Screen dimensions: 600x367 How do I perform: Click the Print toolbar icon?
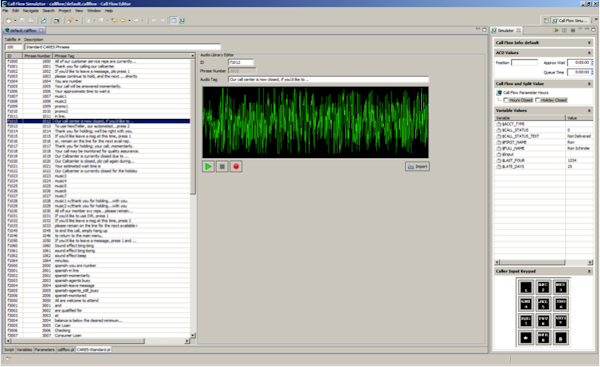click(x=31, y=20)
